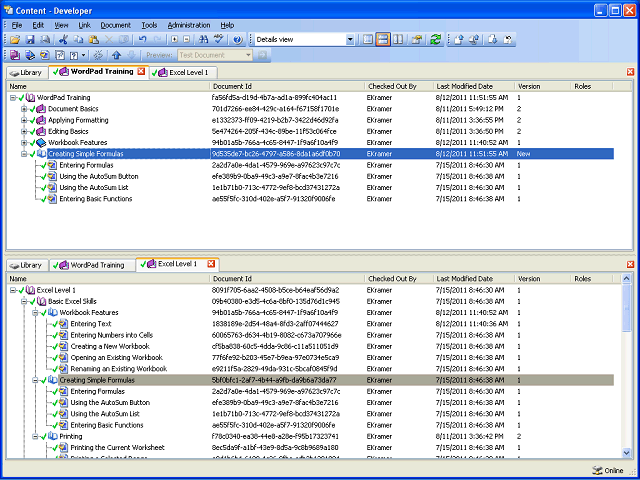Click the Check In All toolbar icon
The width and height of the screenshot is (640, 480).
474,40
